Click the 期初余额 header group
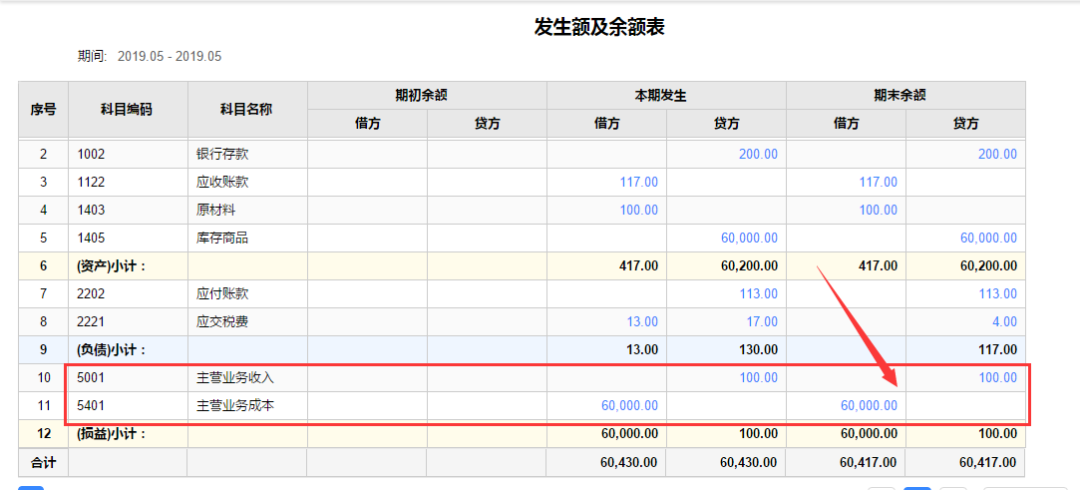Screen dimensions: 1080x490 (x=426, y=95)
